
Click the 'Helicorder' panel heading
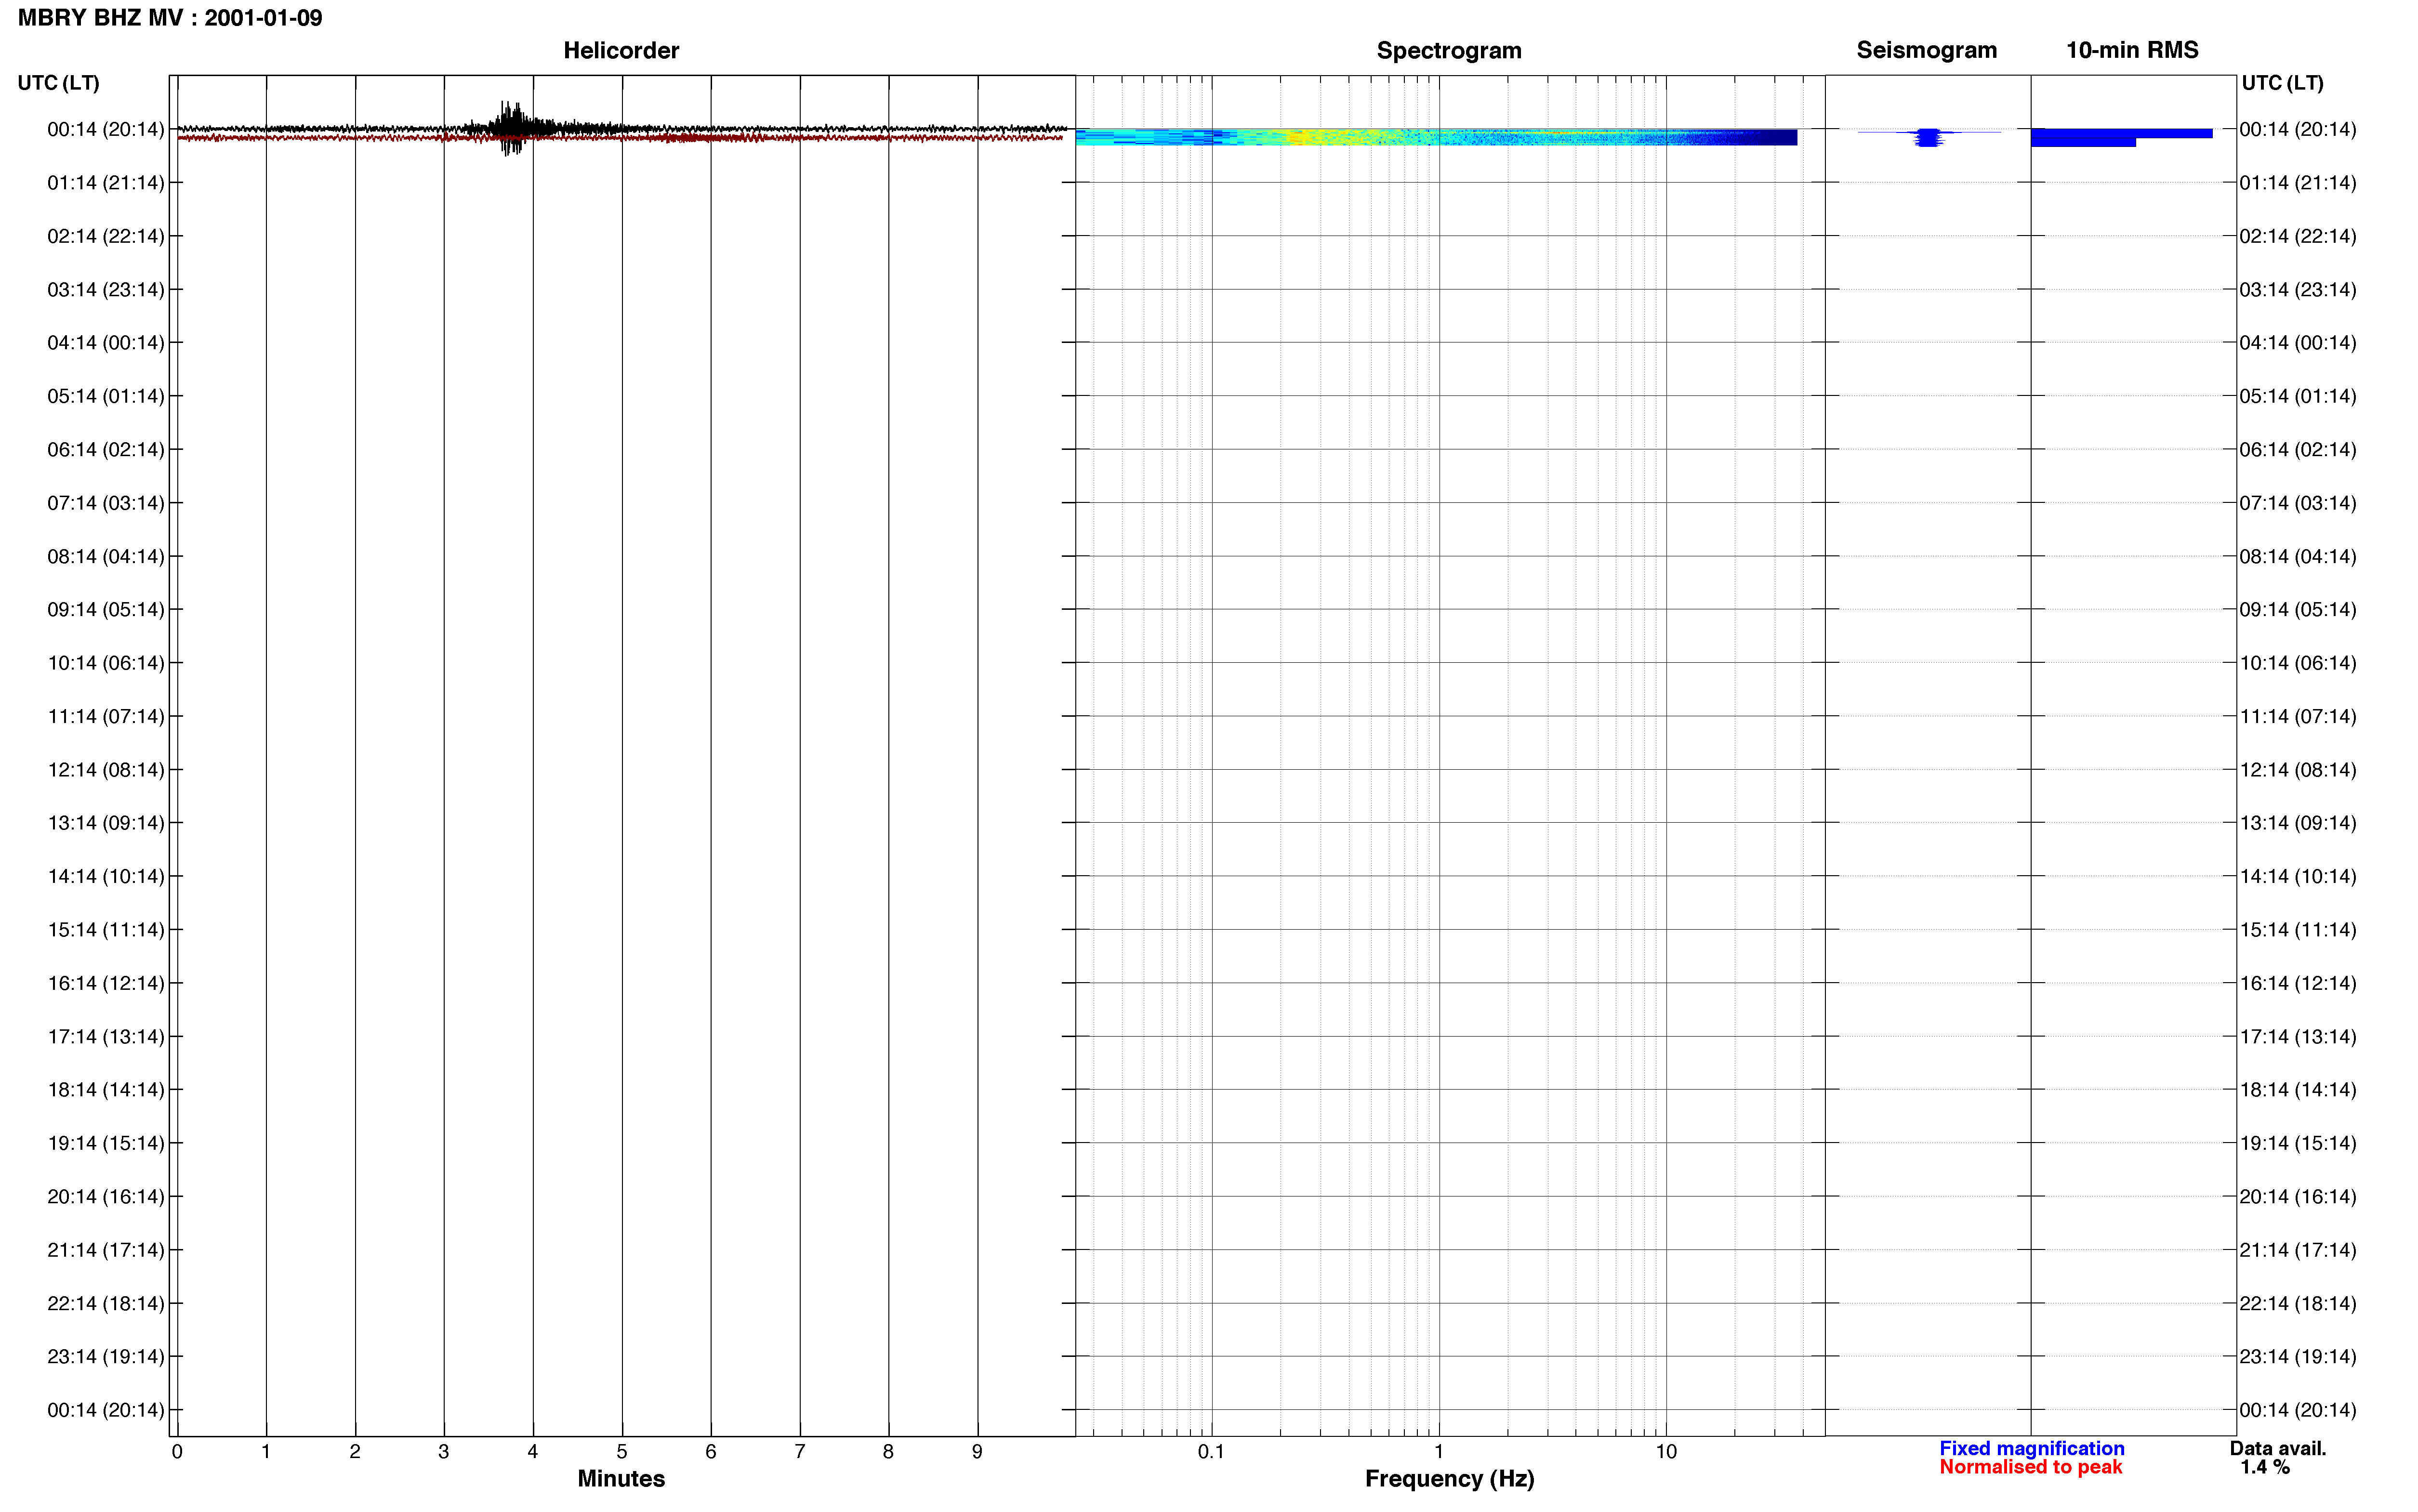(621, 50)
